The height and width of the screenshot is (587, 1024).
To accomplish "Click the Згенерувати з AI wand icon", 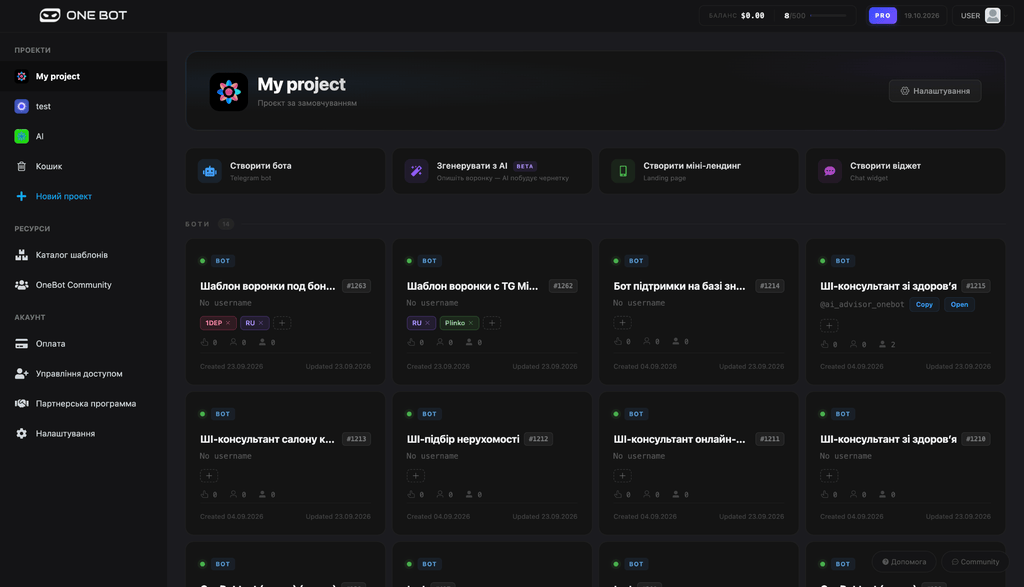I will [x=416, y=171].
